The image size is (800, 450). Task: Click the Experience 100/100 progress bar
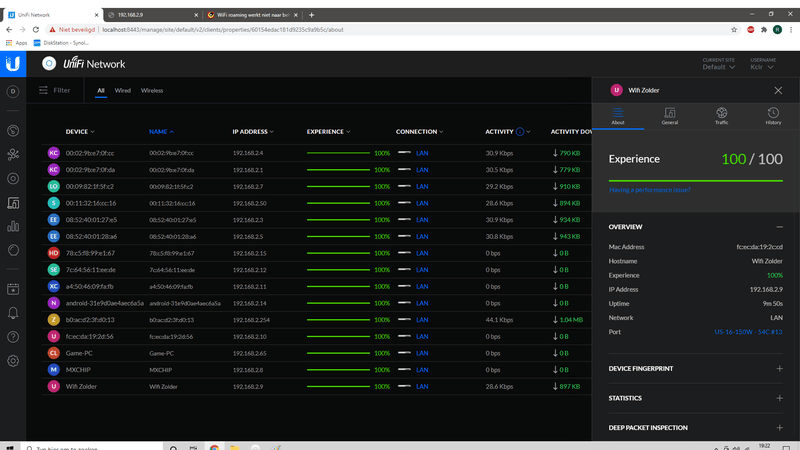coord(695,181)
